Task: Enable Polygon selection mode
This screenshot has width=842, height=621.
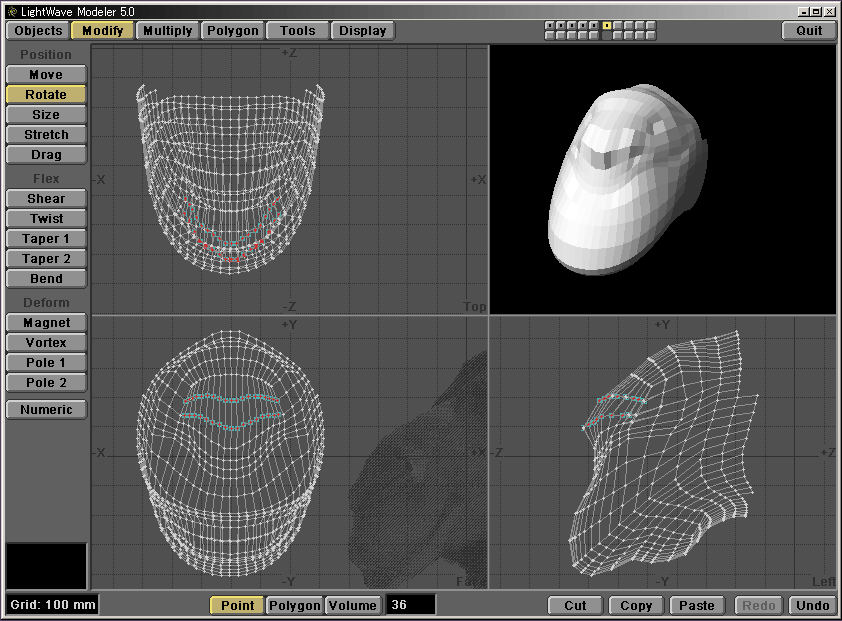Action: click(296, 605)
